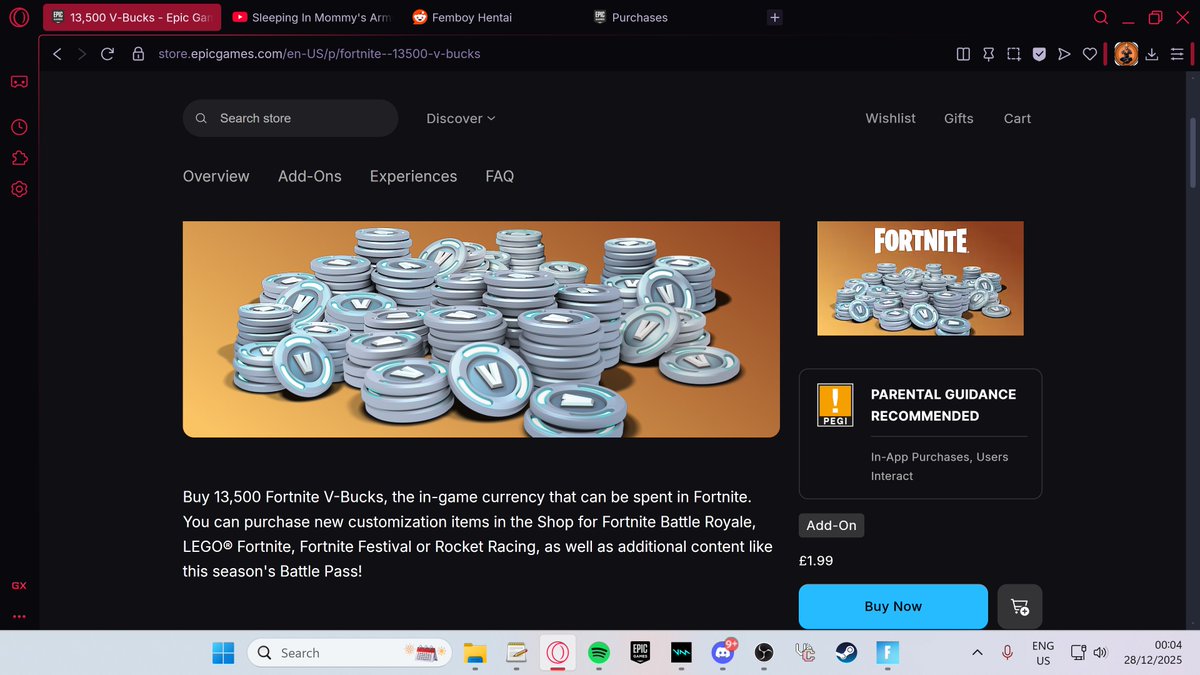This screenshot has height=675, width=1200.
Task: Search tabs with the red magnifier icon
Action: pos(1101,17)
